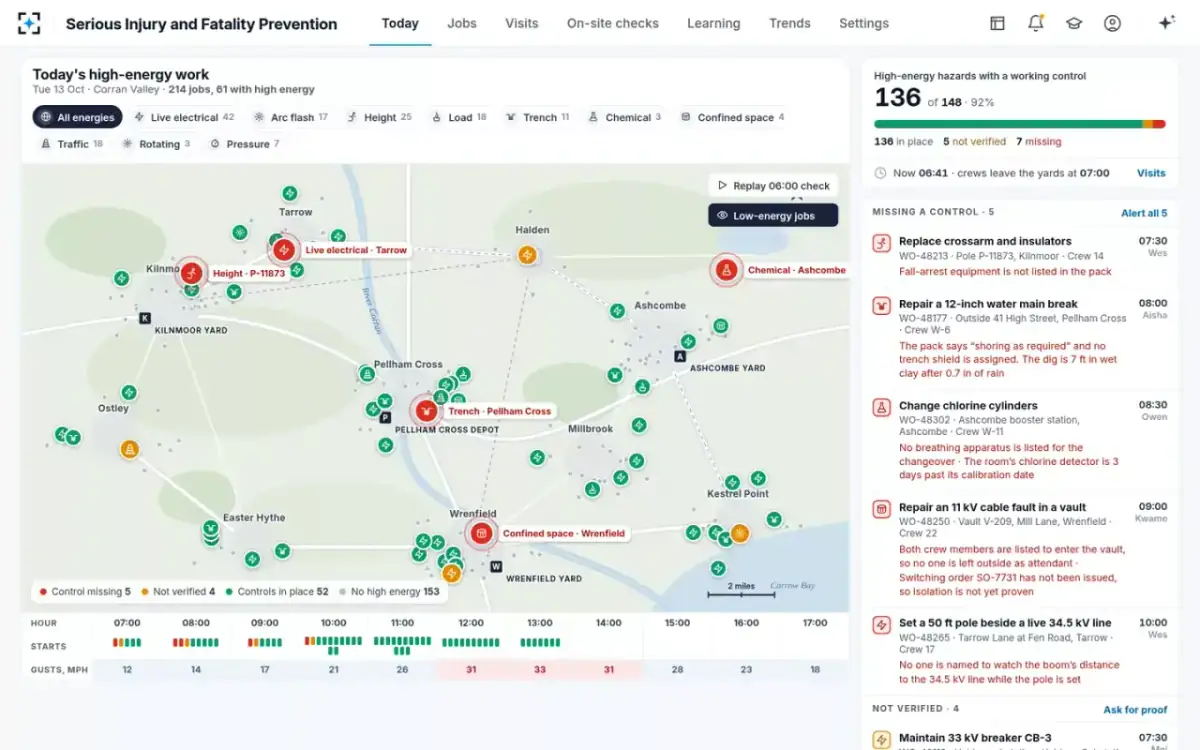This screenshot has width=1200, height=750.
Task: Click the Control missing 5 legend entry
Action: click(x=85, y=592)
